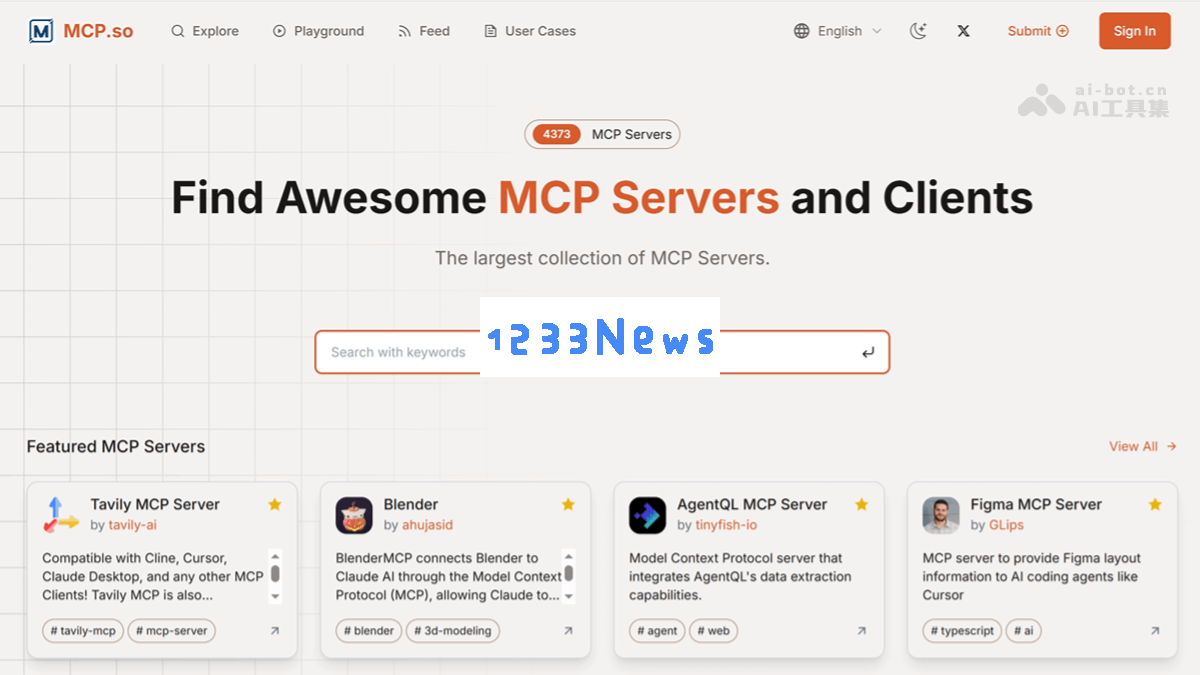The height and width of the screenshot is (675, 1200).
Task: Click the MCP.so brand name
Action: pyautogui.click(x=98, y=31)
